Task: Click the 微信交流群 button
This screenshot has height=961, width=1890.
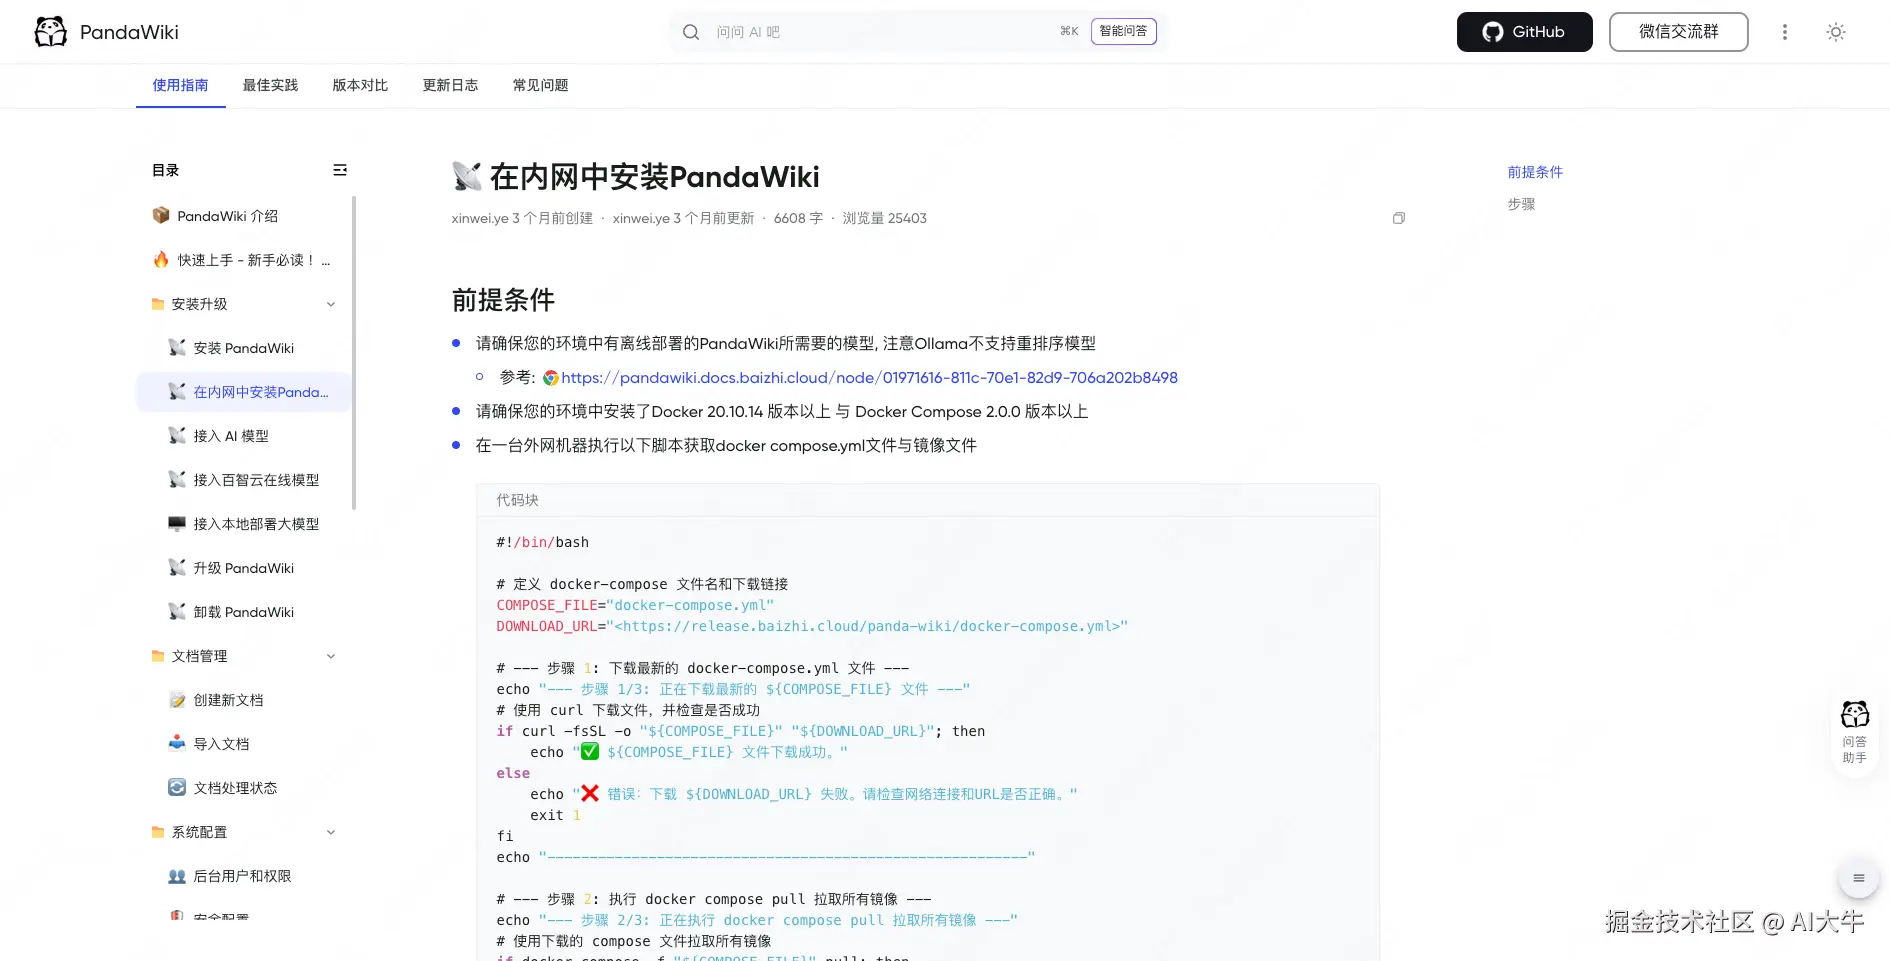Action: (1679, 32)
